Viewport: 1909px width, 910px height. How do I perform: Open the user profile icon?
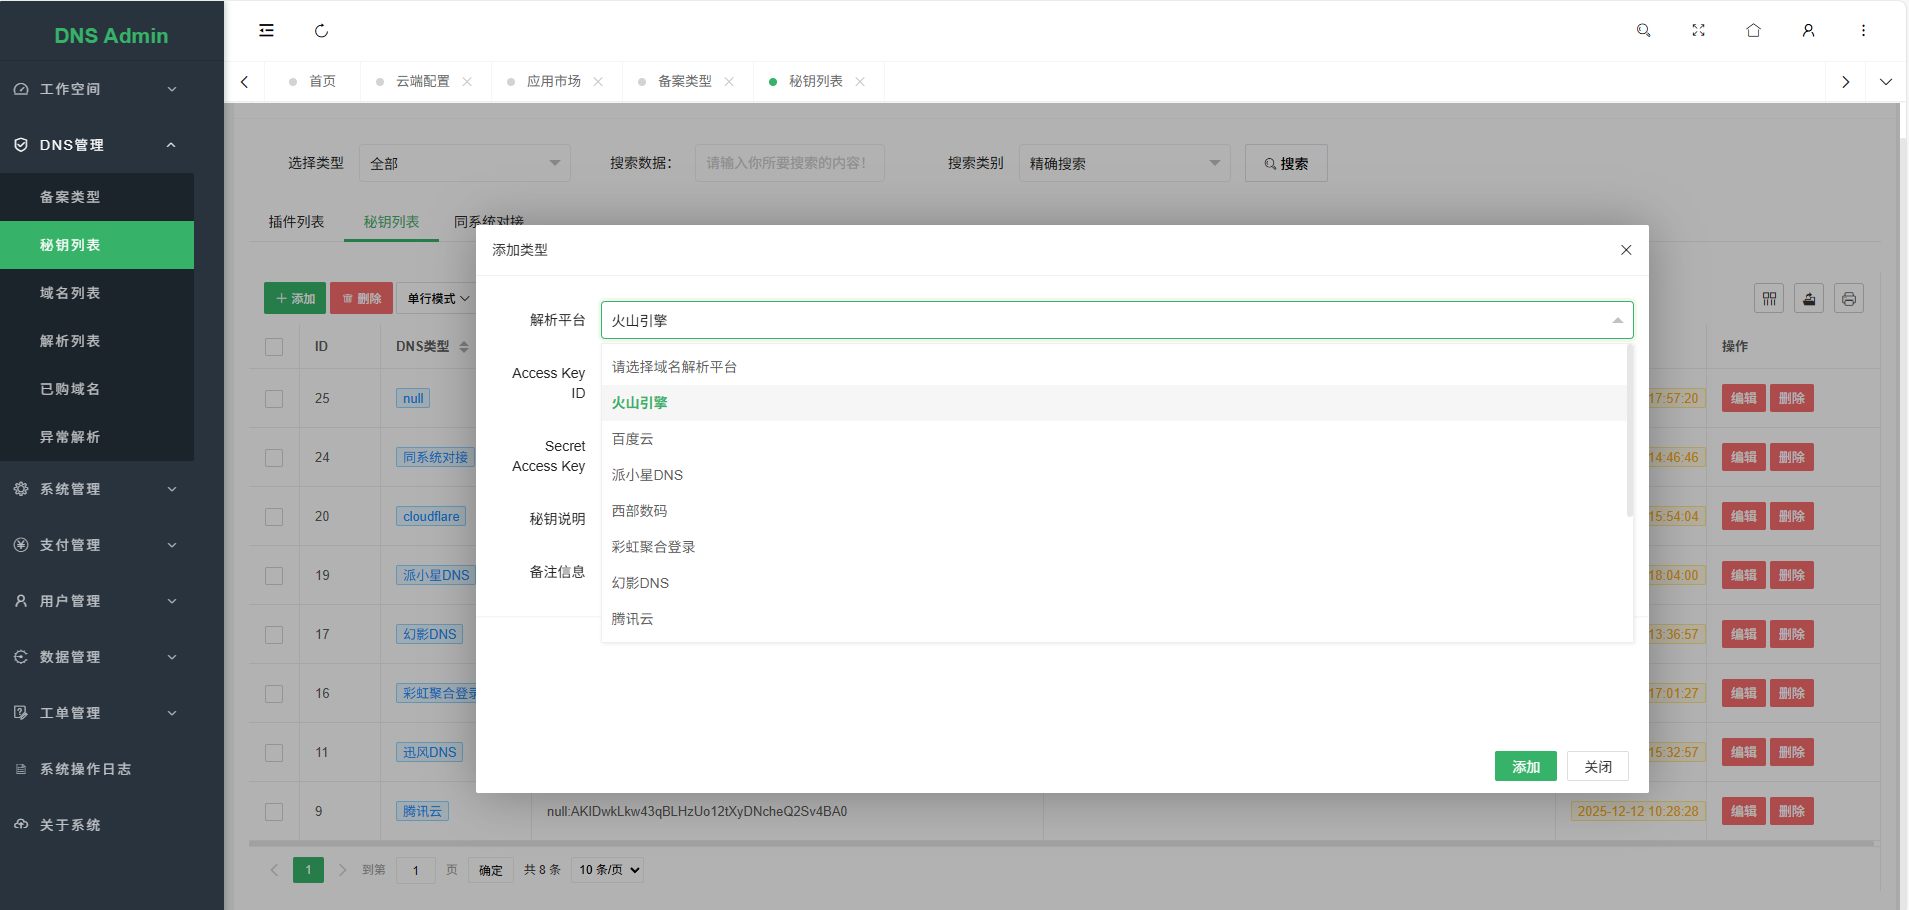coord(1808,31)
